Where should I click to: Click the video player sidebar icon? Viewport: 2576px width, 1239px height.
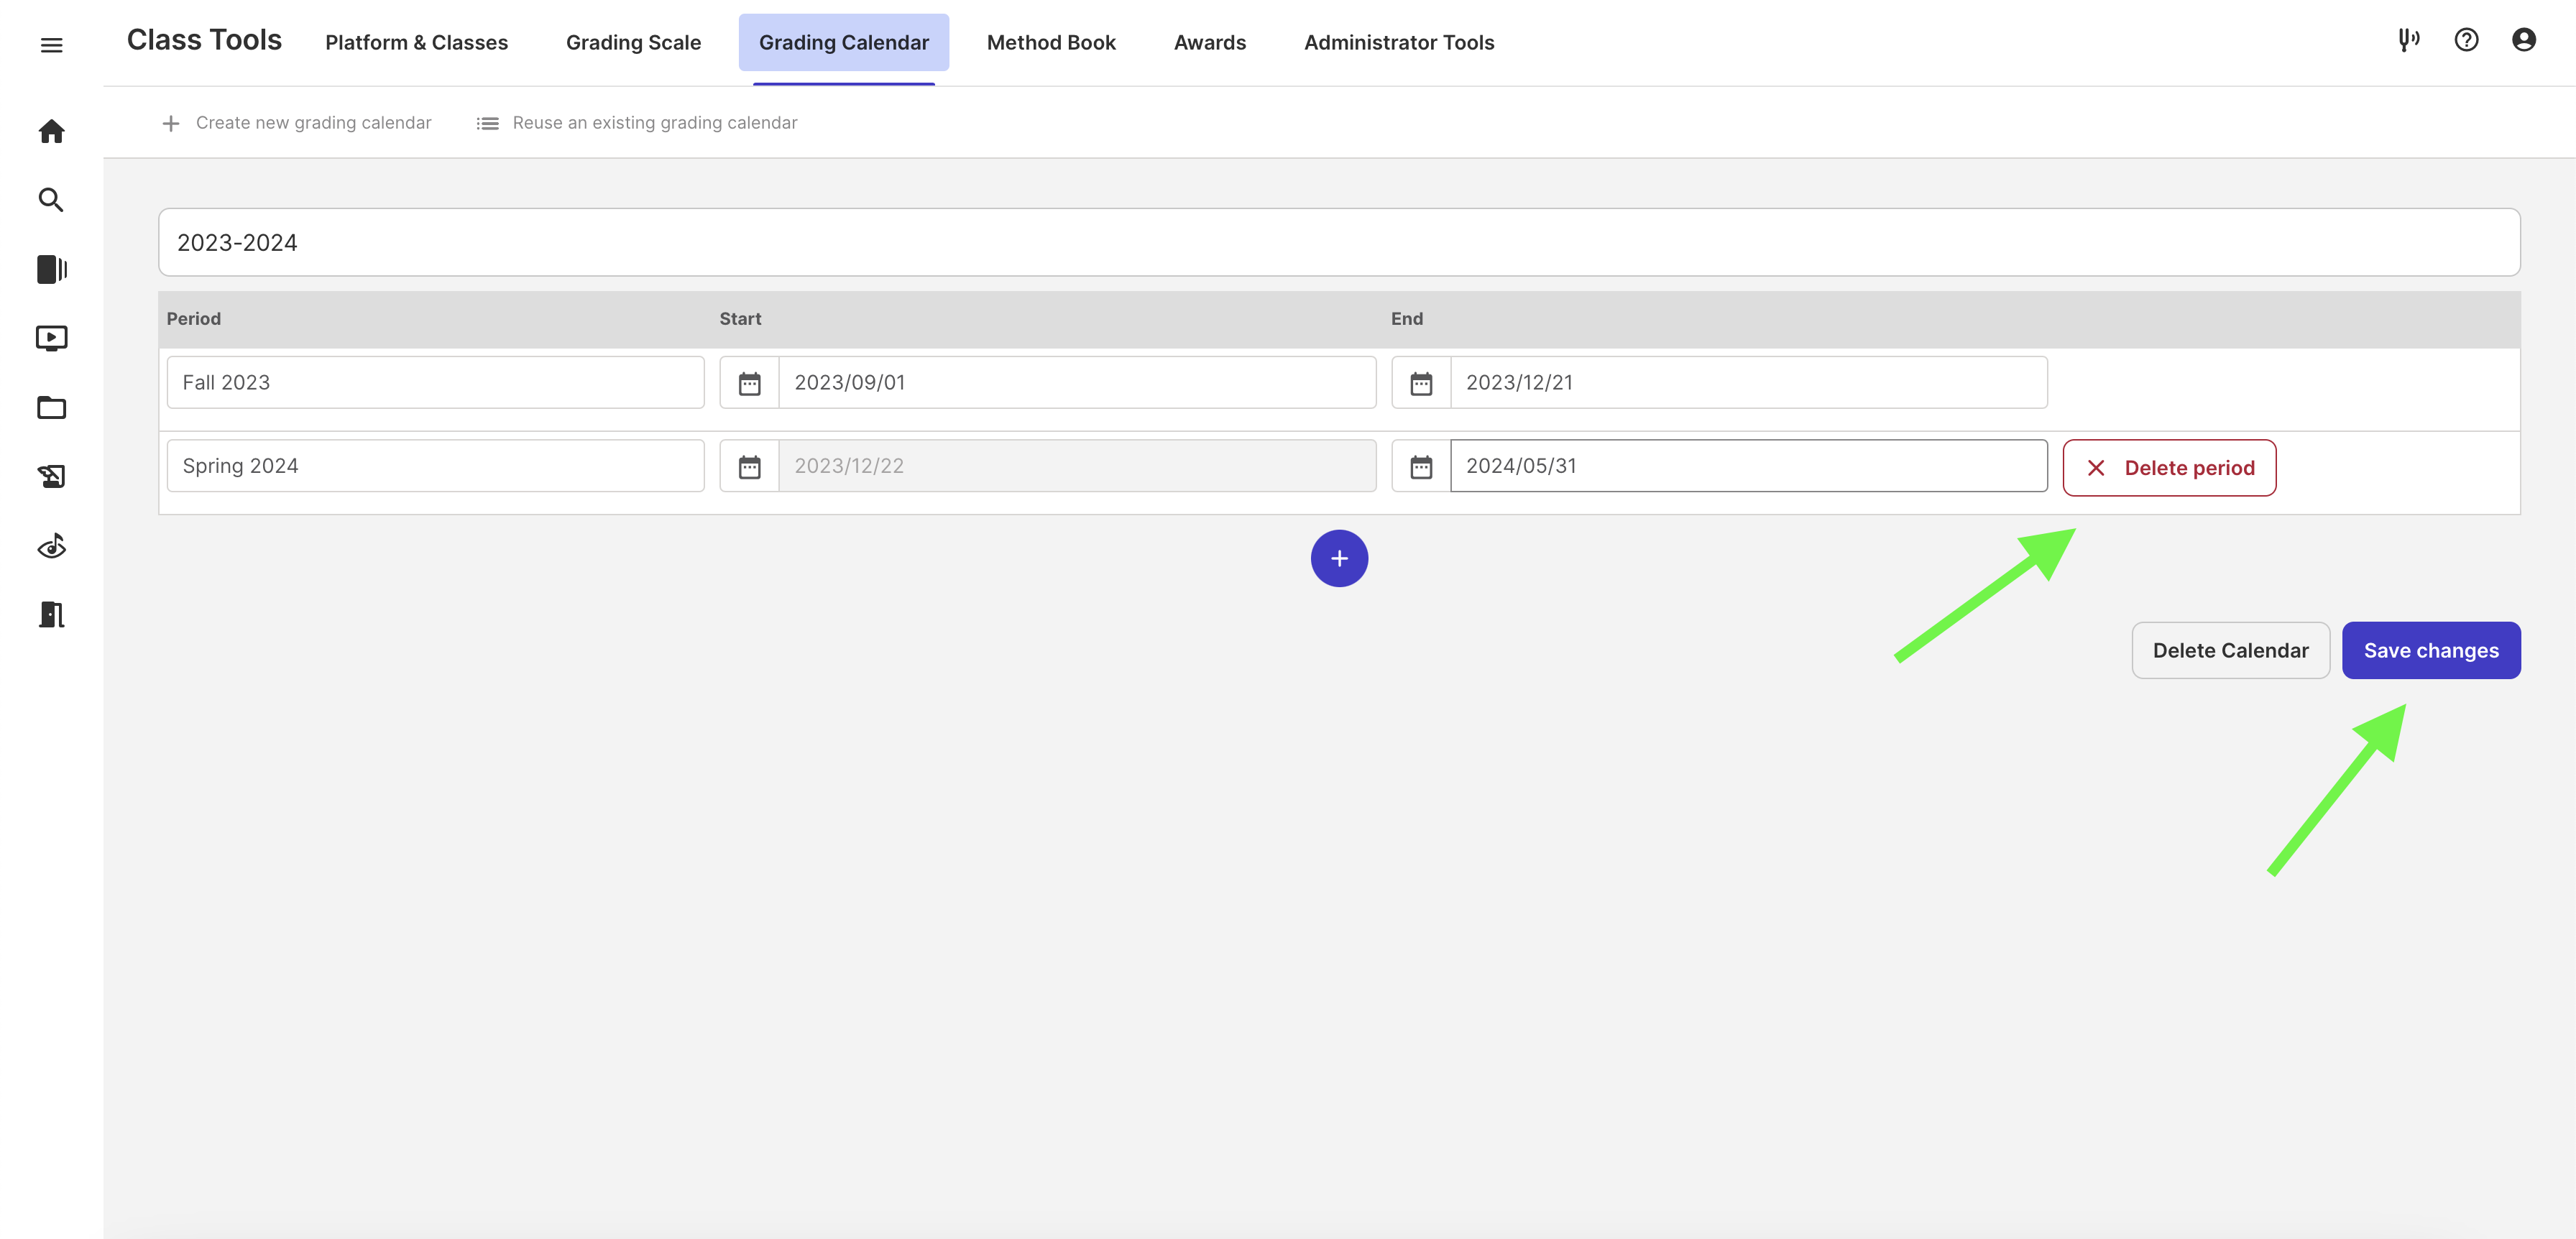[x=51, y=338]
